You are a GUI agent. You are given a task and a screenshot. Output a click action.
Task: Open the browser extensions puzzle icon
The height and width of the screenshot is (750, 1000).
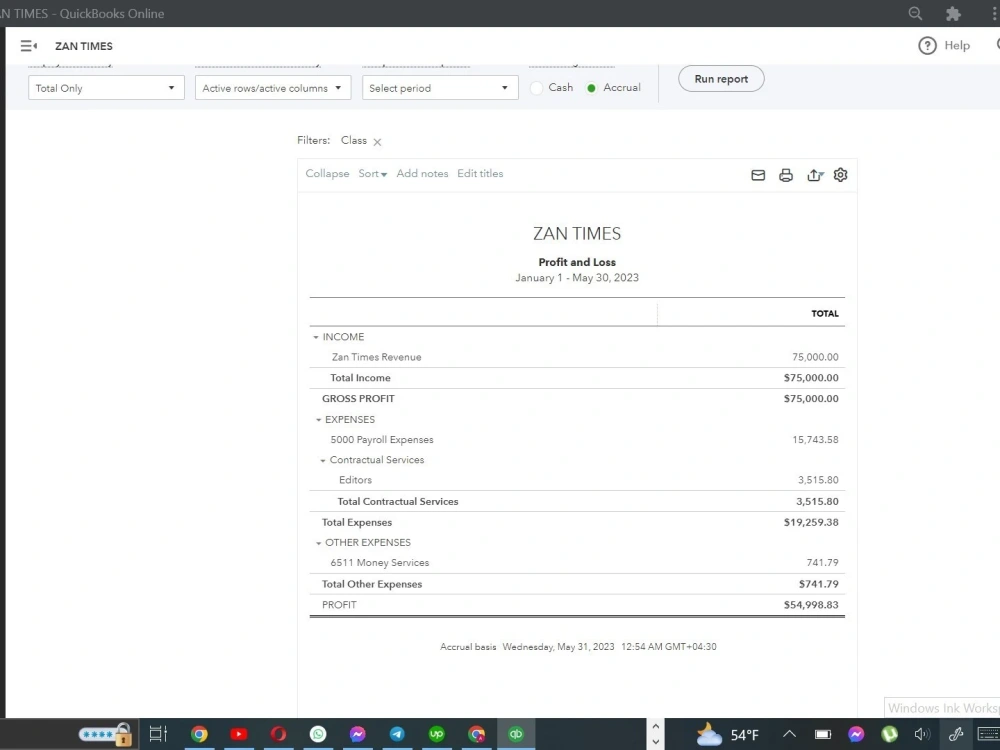(953, 13)
